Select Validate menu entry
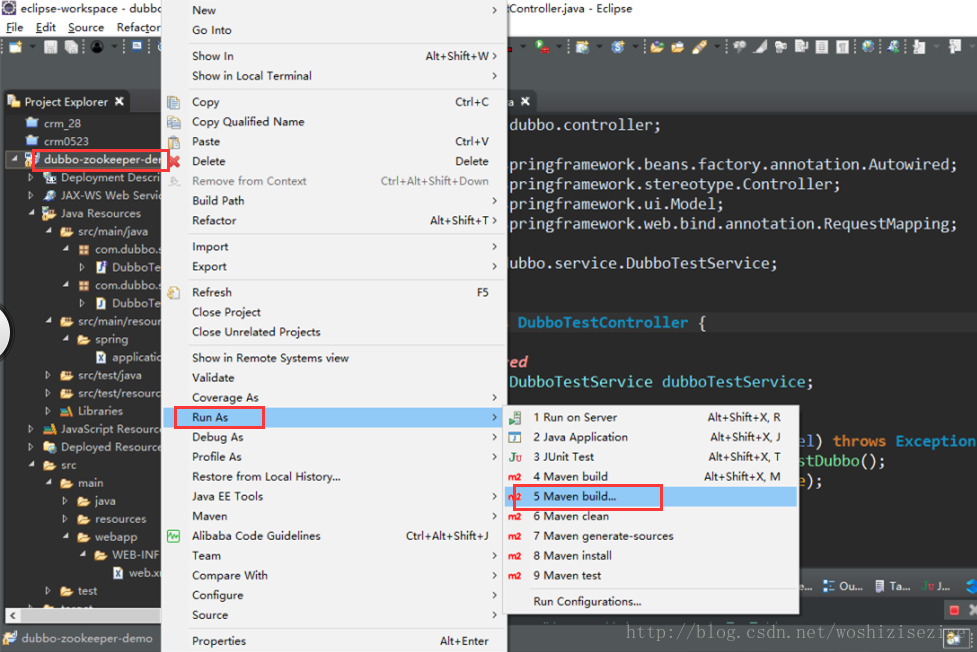 [334, 378]
